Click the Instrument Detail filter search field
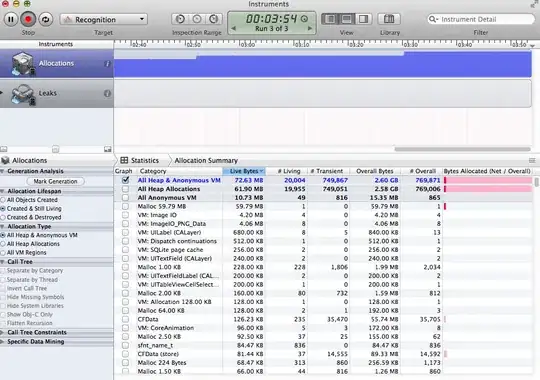 coord(481,19)
